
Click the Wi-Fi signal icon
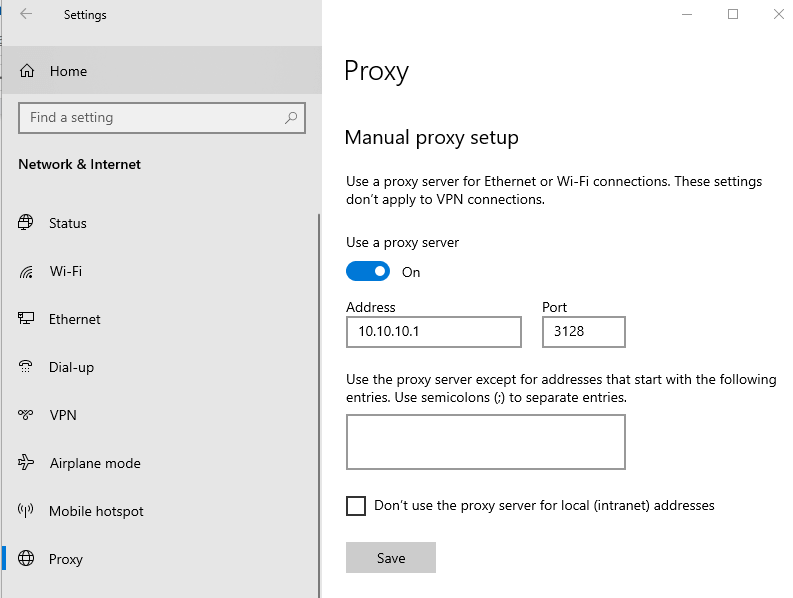tap(27, 271)
